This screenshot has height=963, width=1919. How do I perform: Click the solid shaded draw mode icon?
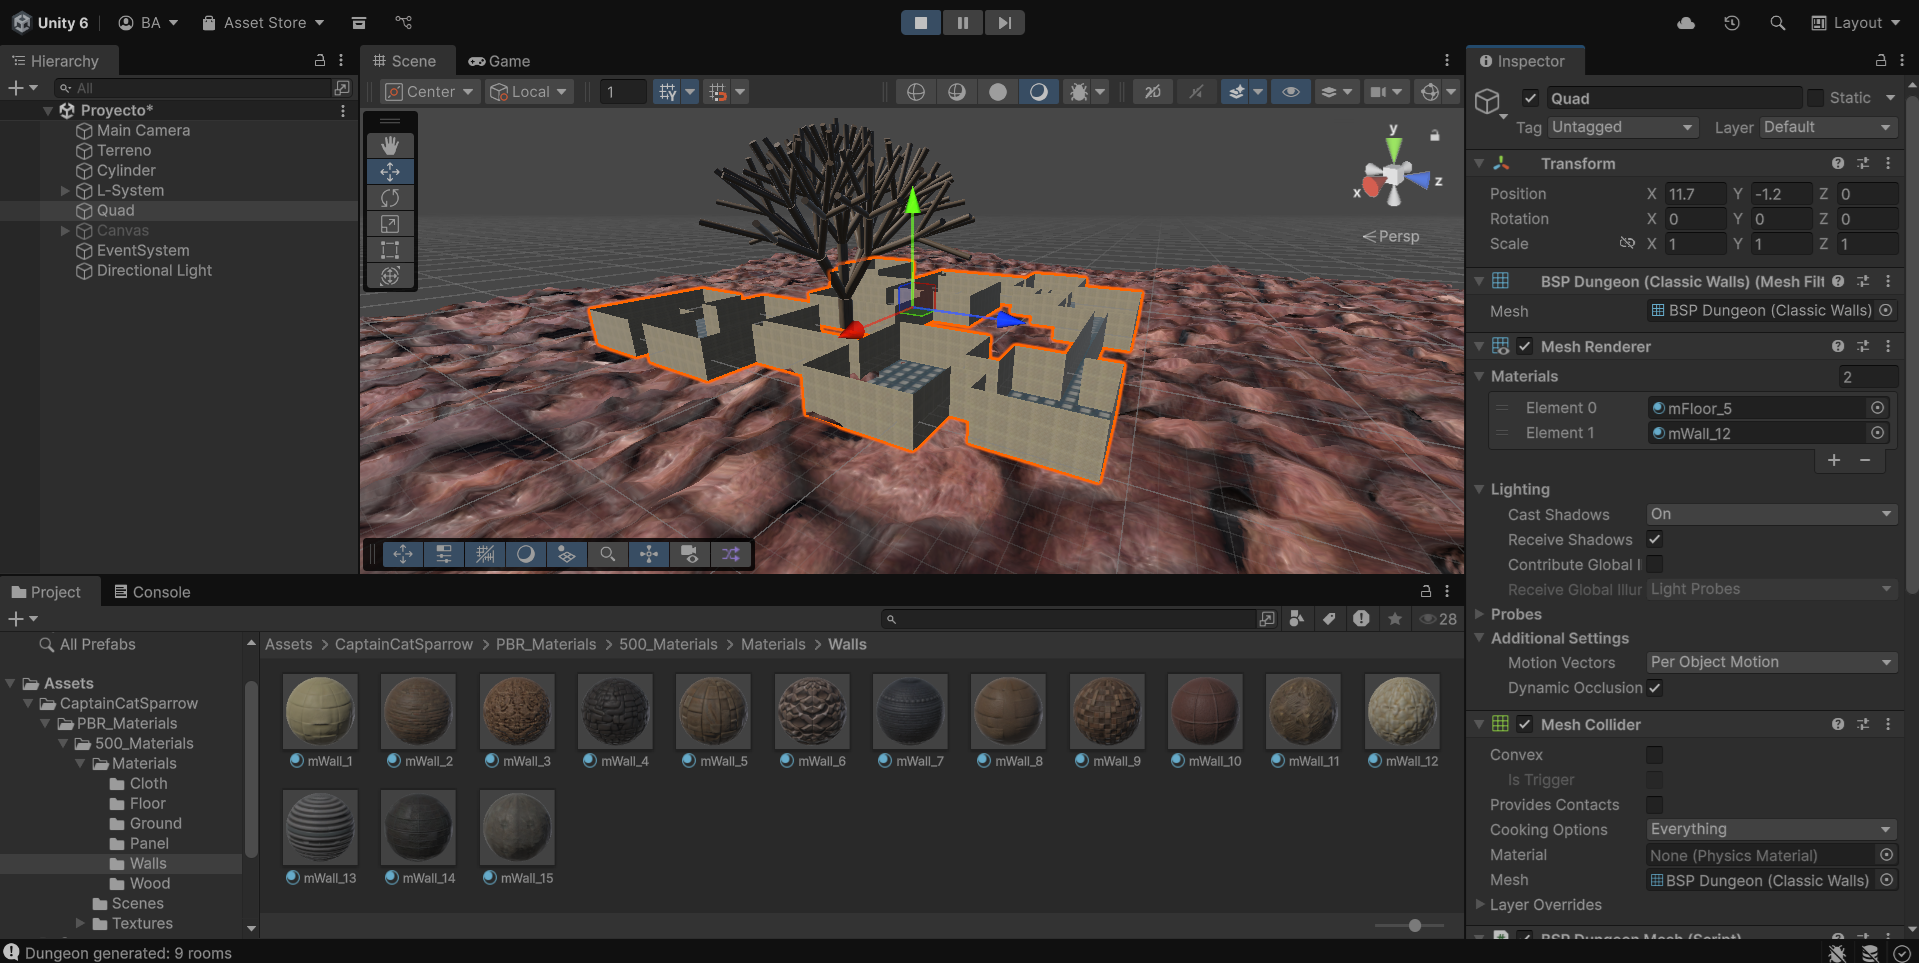(x=997, y=92)
